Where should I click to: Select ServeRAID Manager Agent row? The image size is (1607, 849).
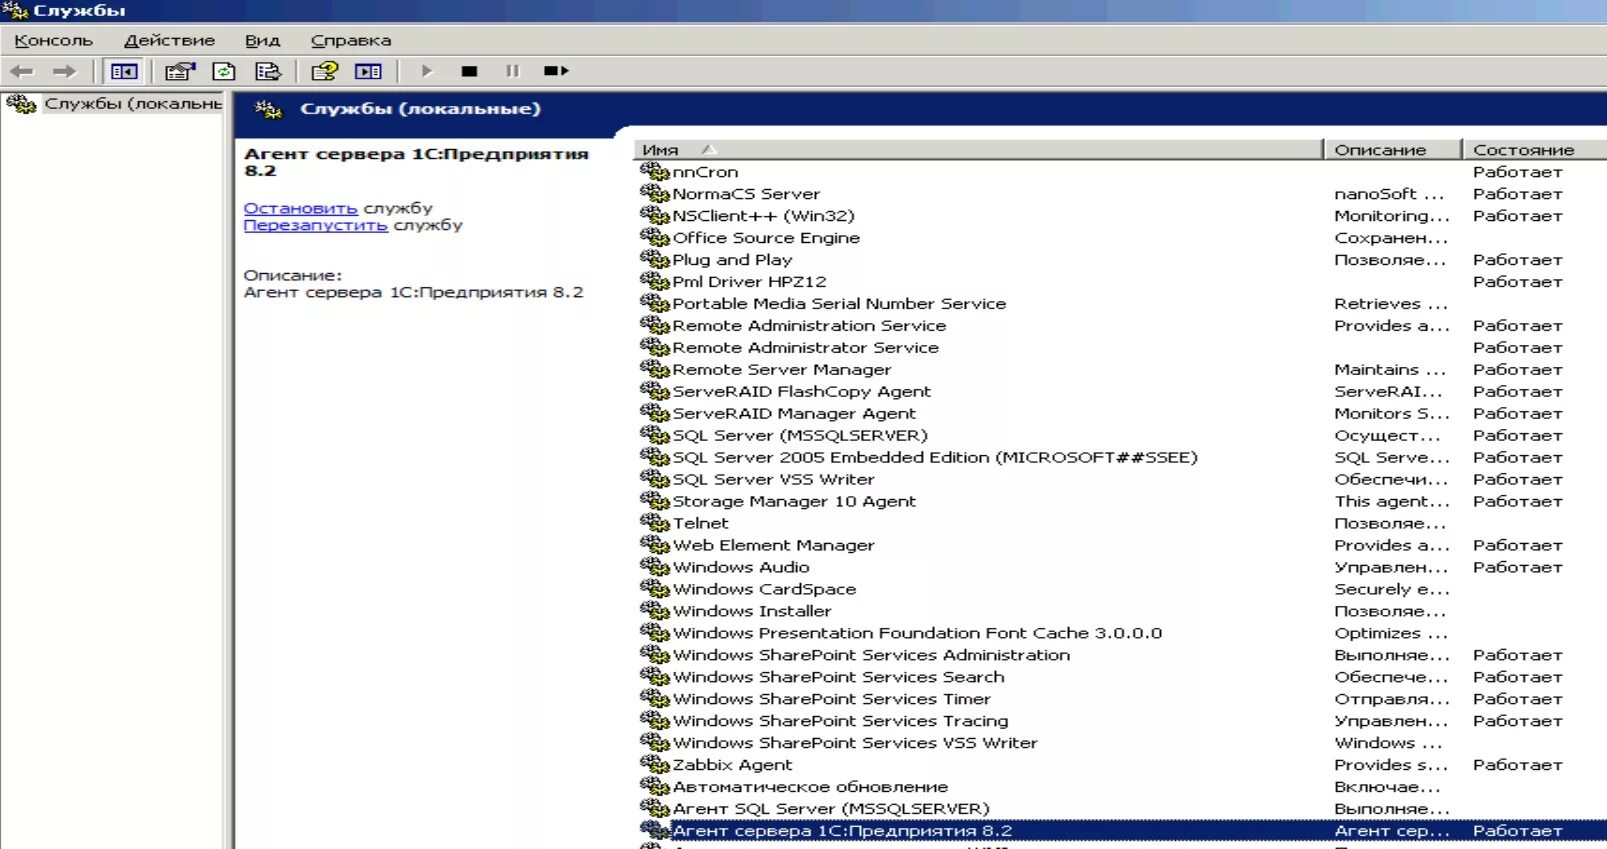(x=1120, y=413)
